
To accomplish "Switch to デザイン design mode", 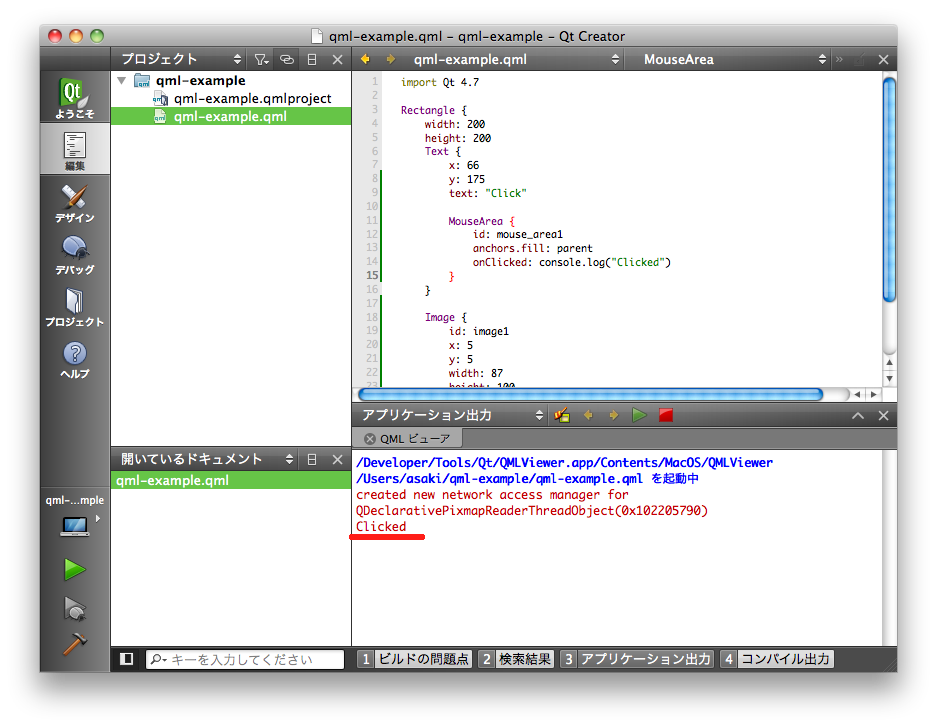I will (74, 203).
